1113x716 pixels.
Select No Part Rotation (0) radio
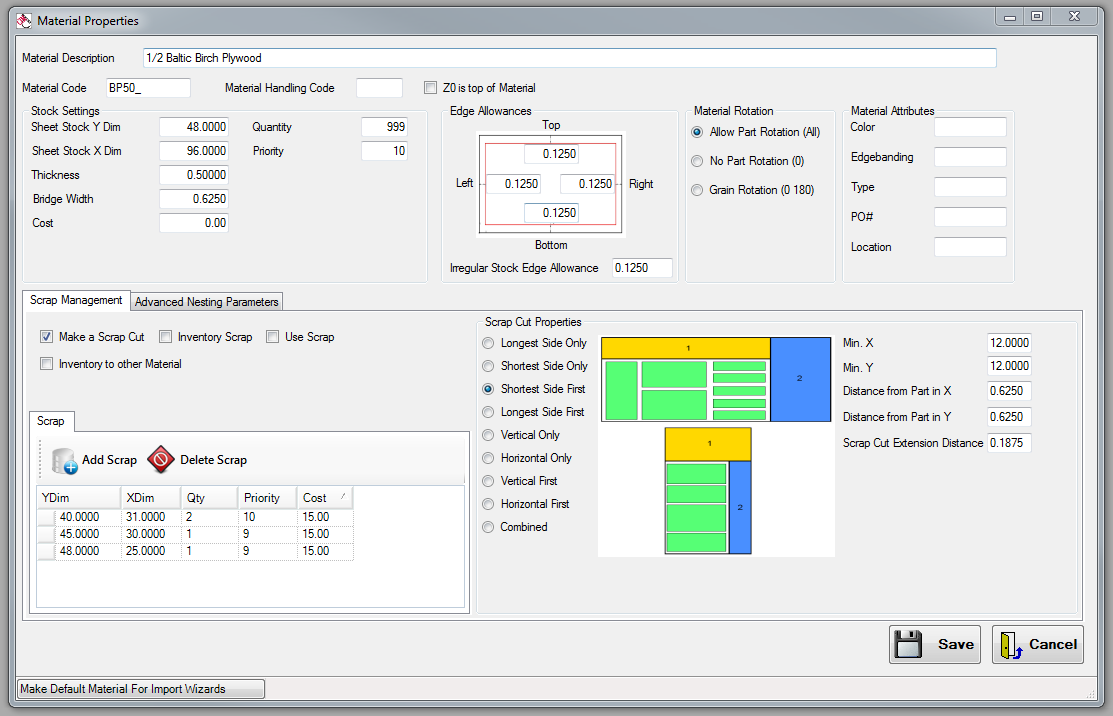[x=697, y=161]
